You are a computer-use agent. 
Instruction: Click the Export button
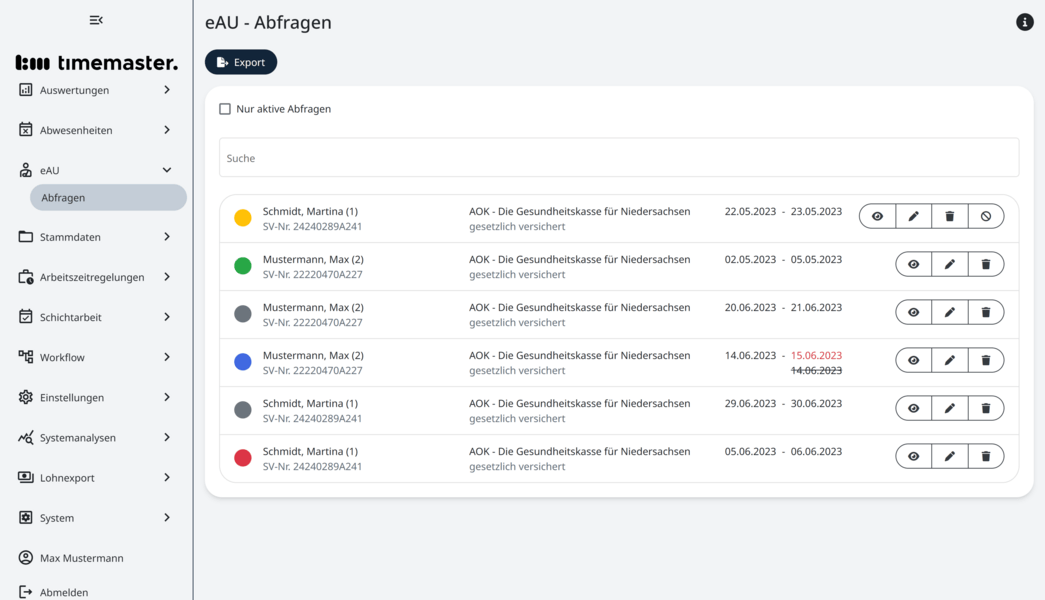pos(241,62)
